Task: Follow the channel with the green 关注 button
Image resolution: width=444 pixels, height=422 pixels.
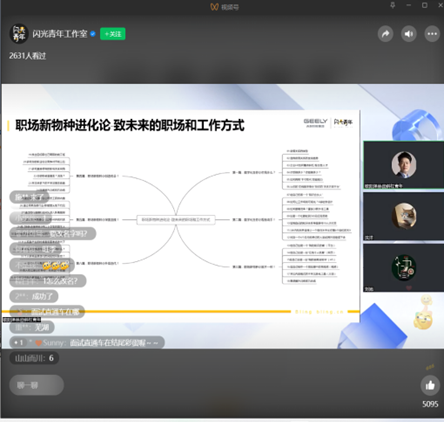Action: [113, 34]
